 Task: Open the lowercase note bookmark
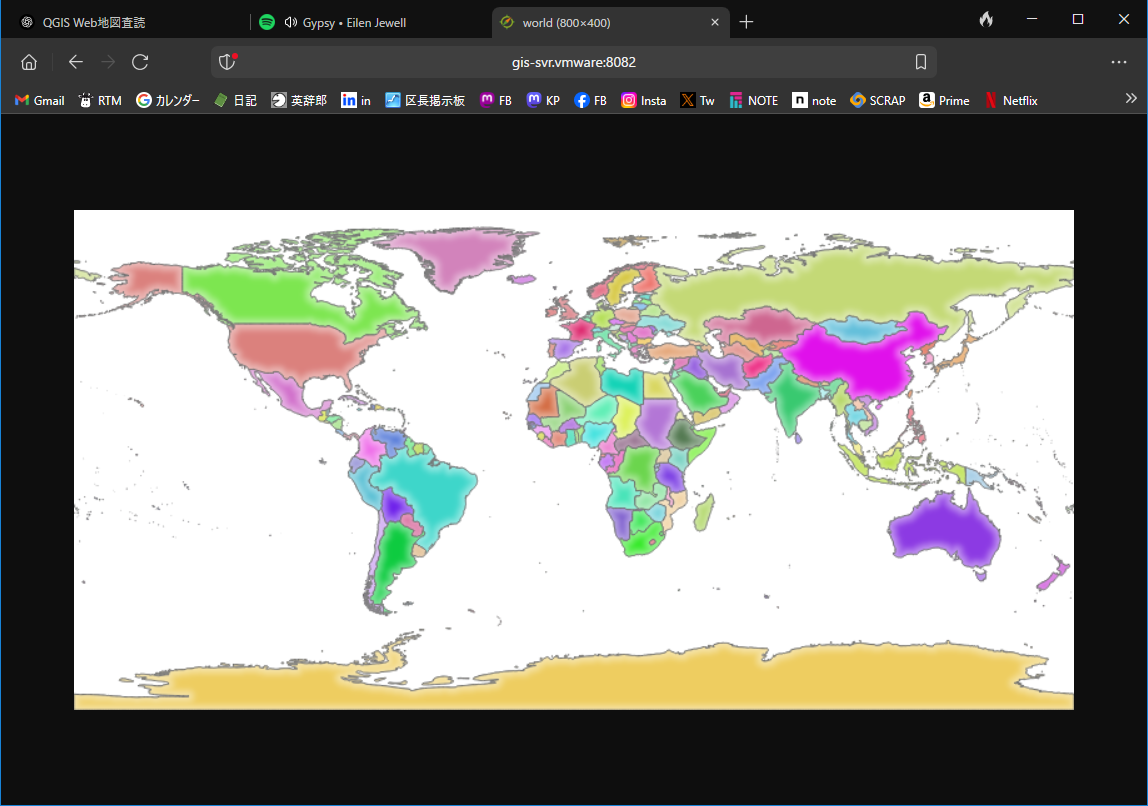pyautogui.click(x=814, y=100)
